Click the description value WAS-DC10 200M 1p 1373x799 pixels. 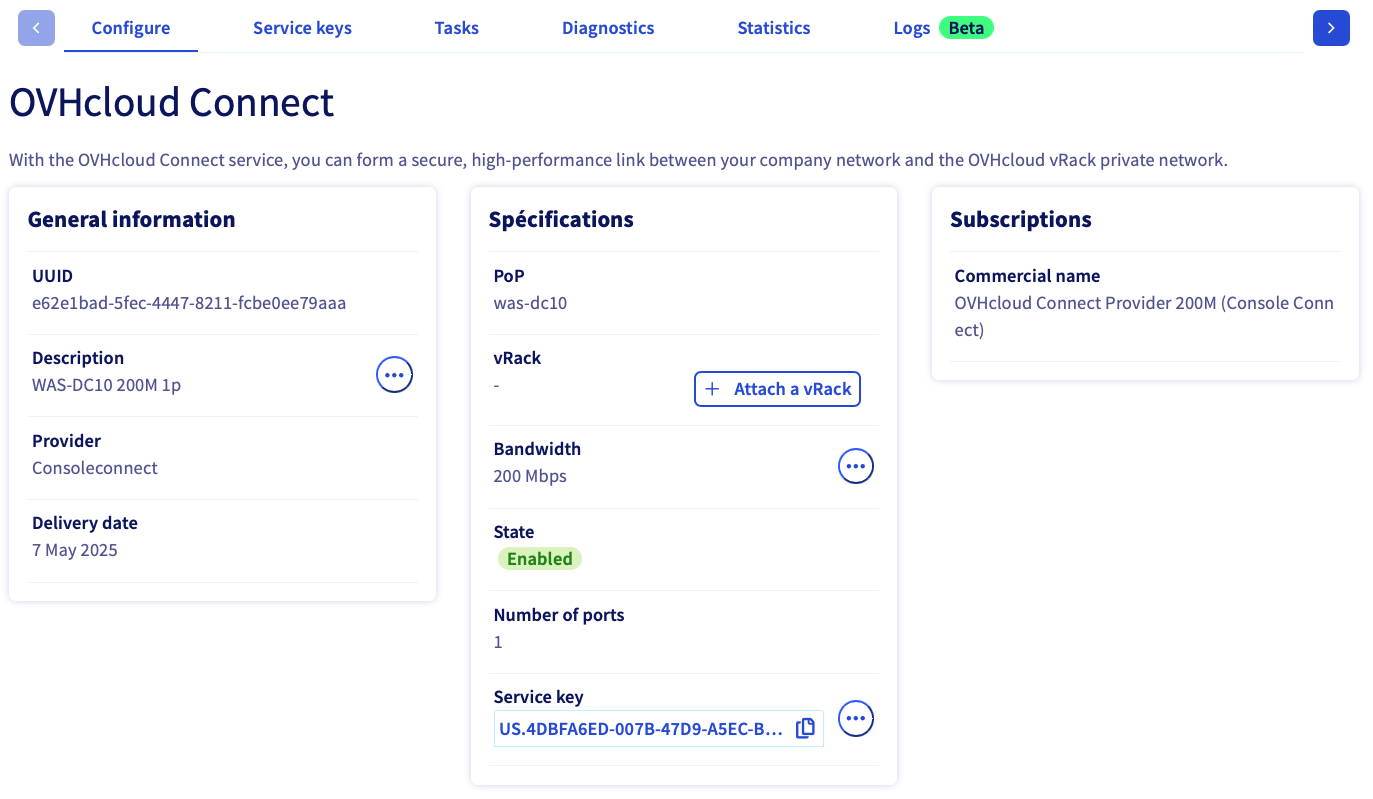106,385
